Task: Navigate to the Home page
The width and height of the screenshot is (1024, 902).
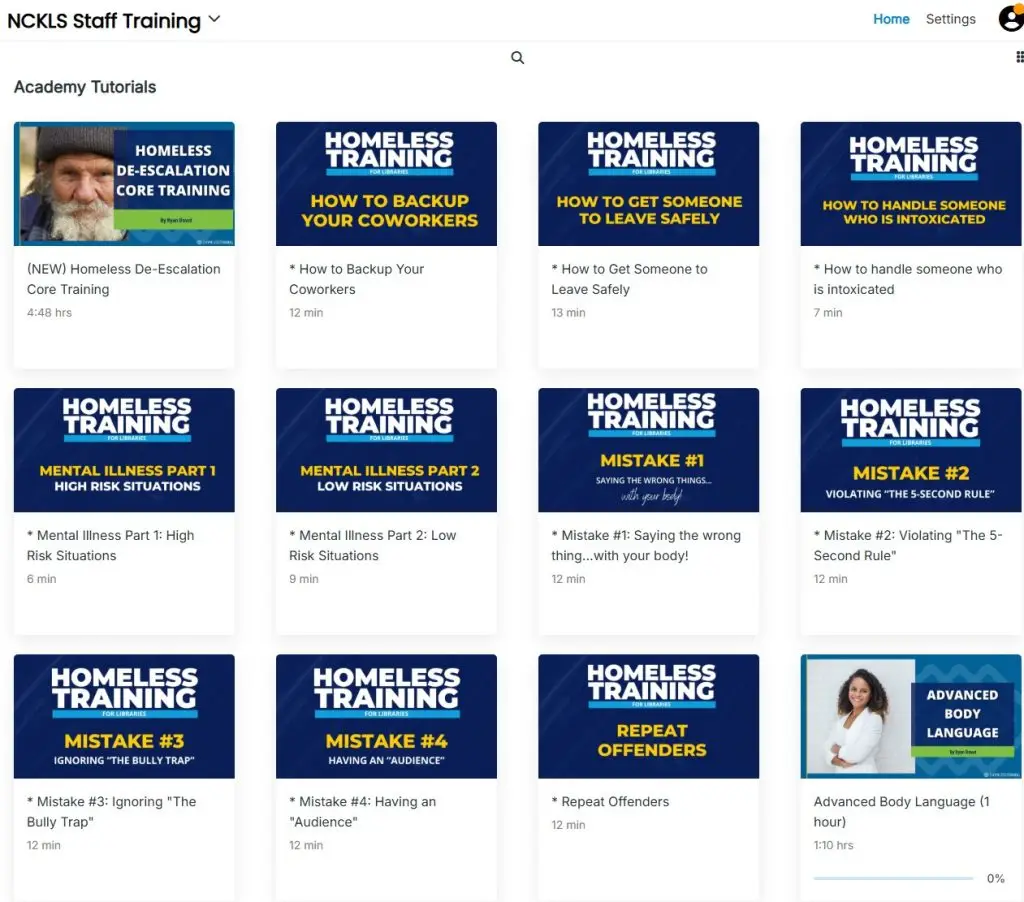Action: coord(891,18)
